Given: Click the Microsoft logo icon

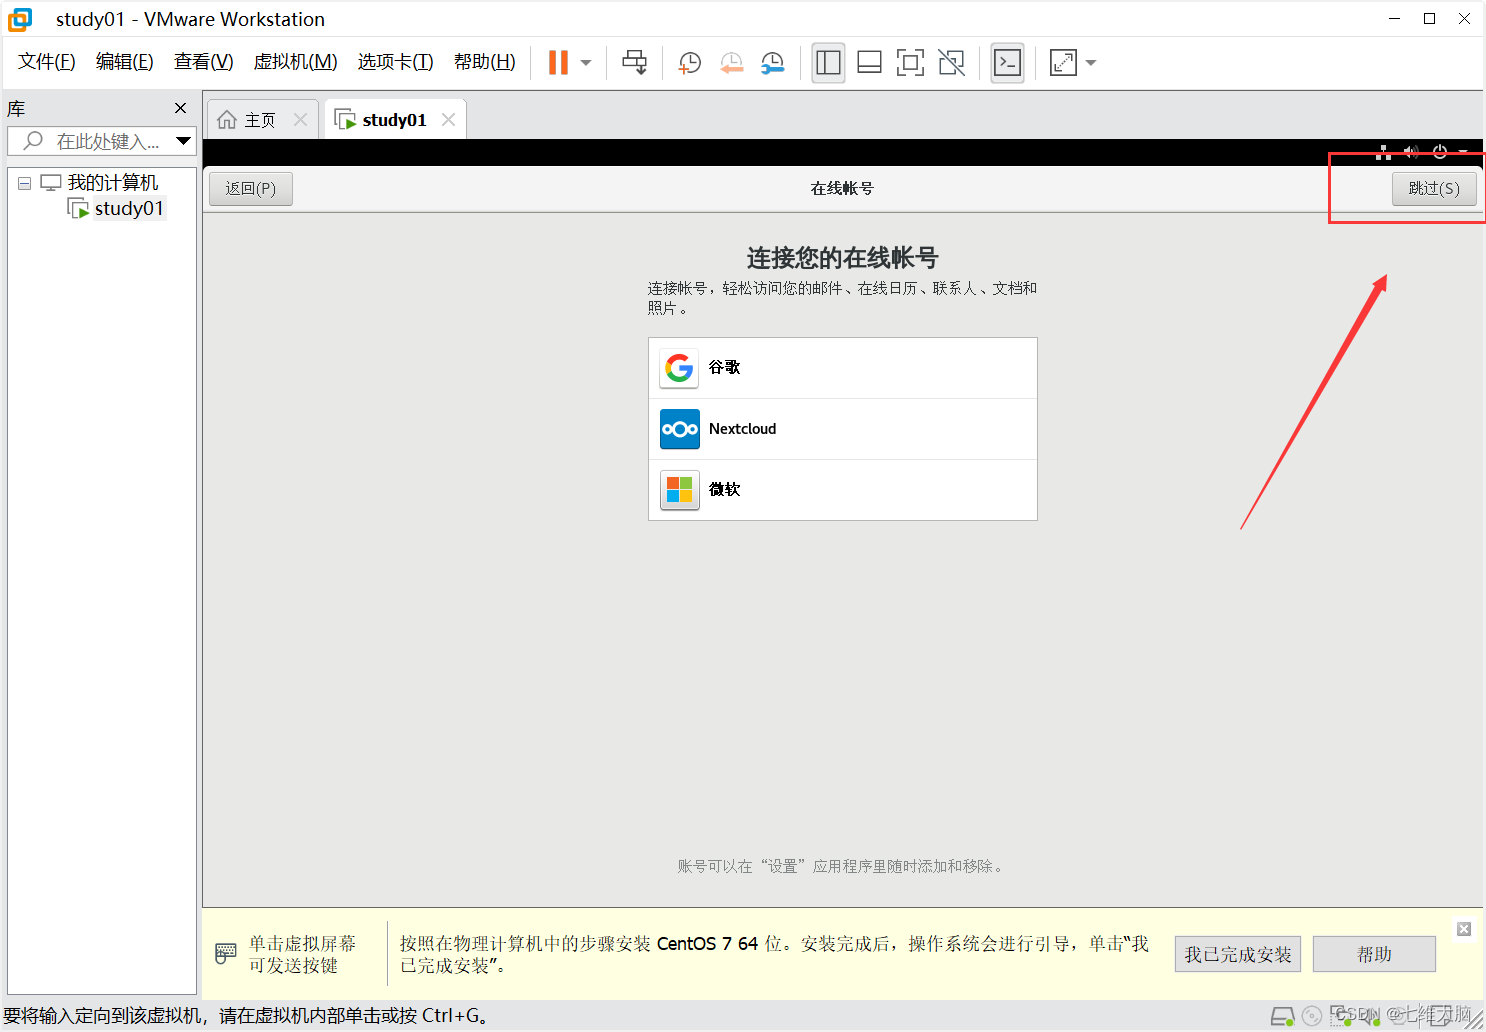Looking at the screenshot, I should point(679,490).
